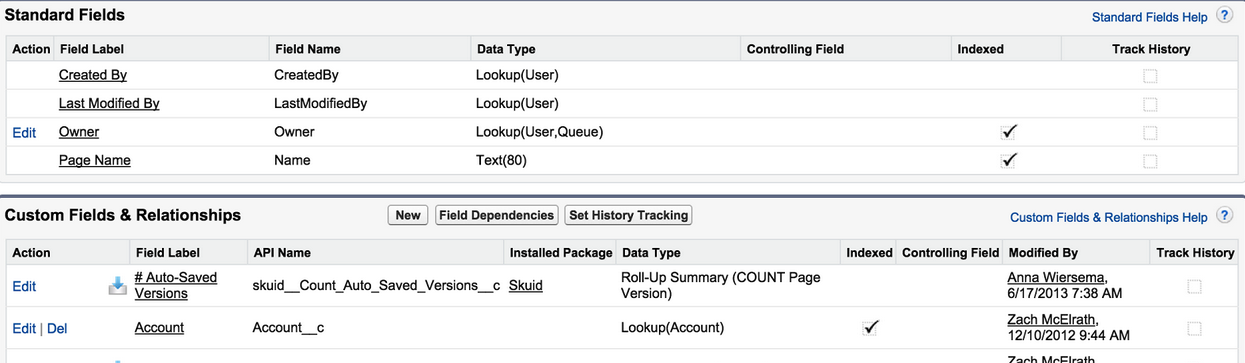The image size is (1245, 363).
Task: Click the Del link for Account field
Action: (57, 328)
